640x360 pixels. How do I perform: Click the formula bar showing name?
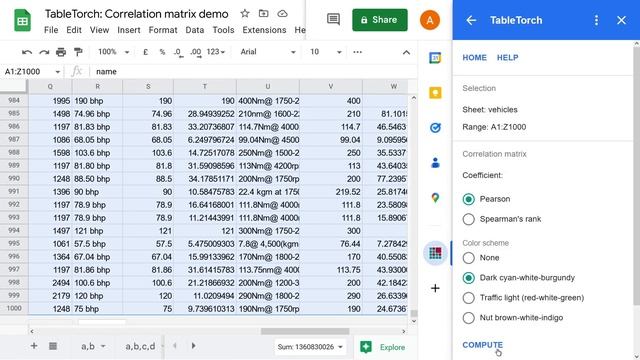coord(253,72)
